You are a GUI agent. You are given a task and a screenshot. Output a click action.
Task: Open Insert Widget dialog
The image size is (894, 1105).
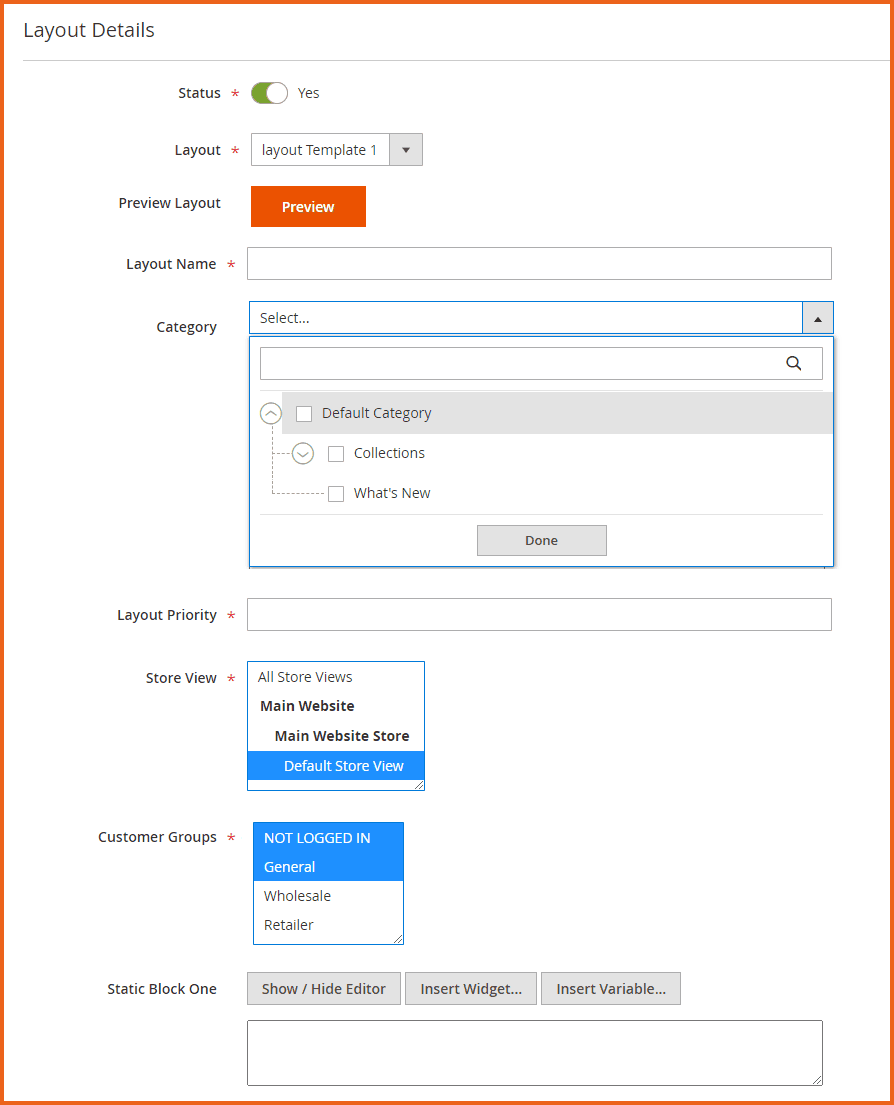point(471,989)
